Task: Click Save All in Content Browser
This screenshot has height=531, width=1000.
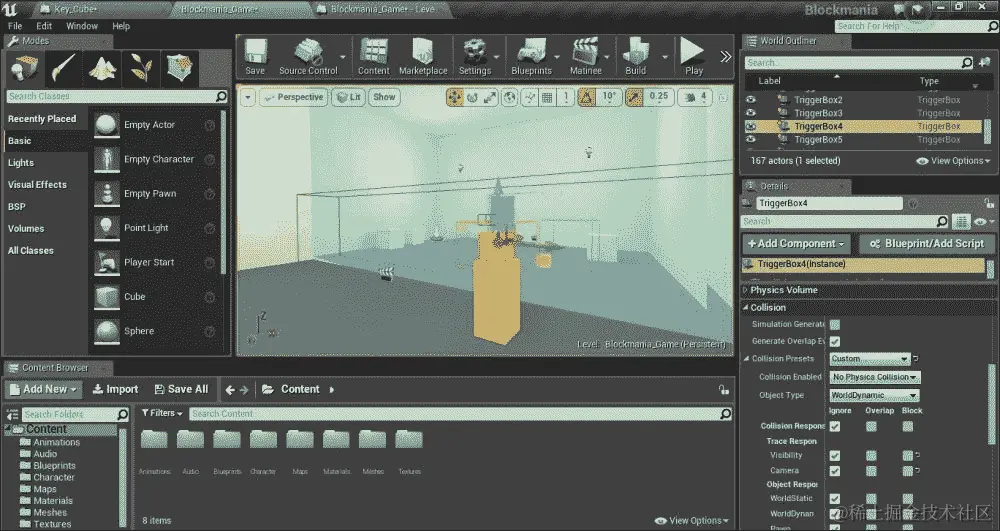Action: pos(182,389)
